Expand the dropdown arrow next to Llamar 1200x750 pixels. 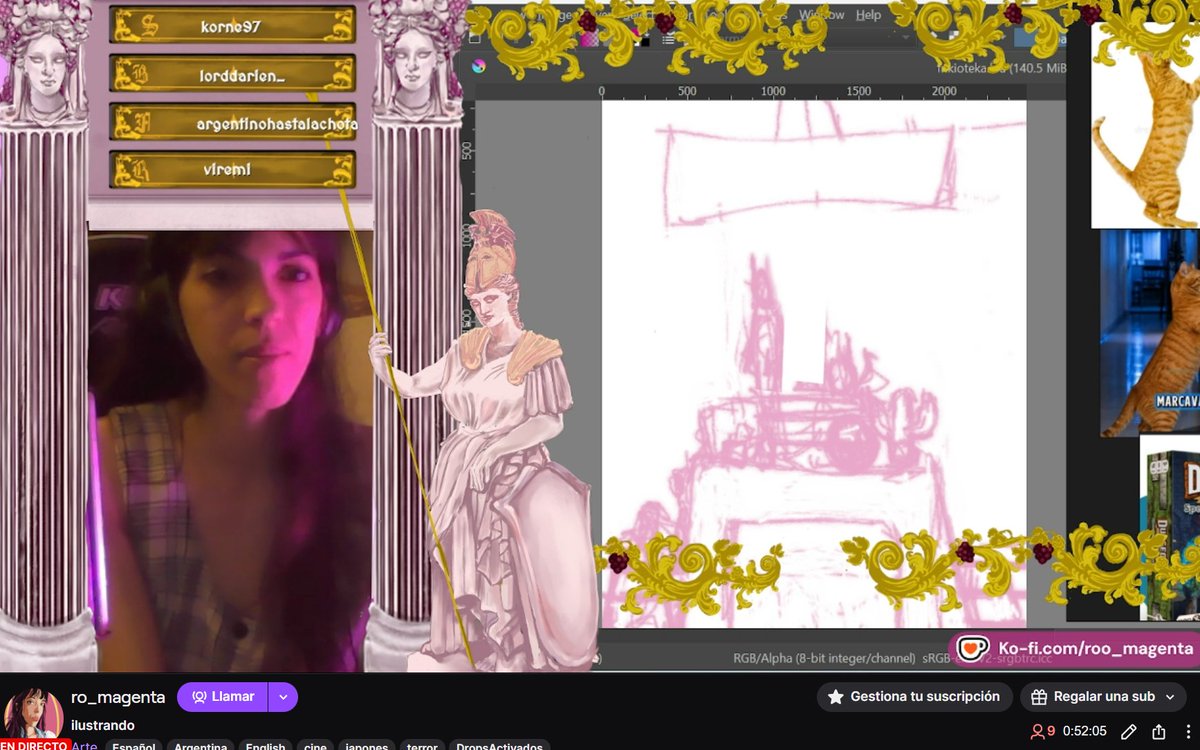283,697
